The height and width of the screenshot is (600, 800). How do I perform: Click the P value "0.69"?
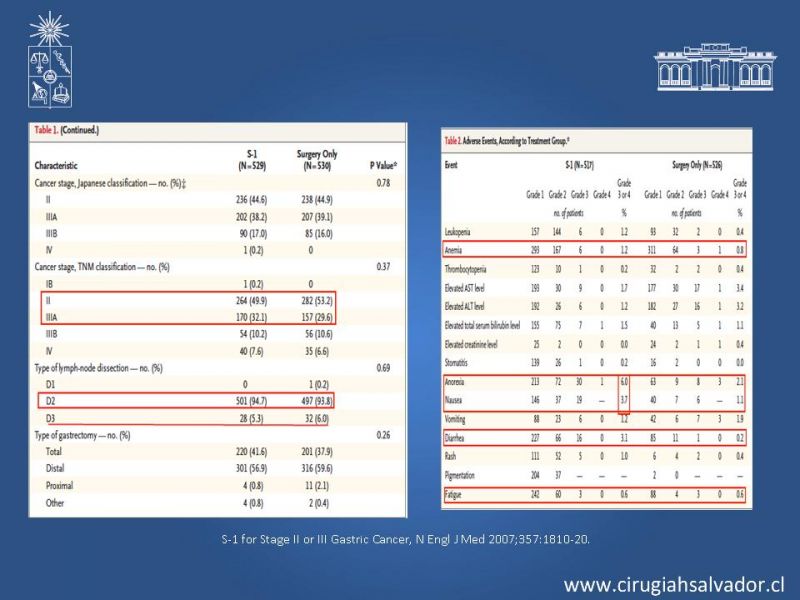[x=383, y=368]
